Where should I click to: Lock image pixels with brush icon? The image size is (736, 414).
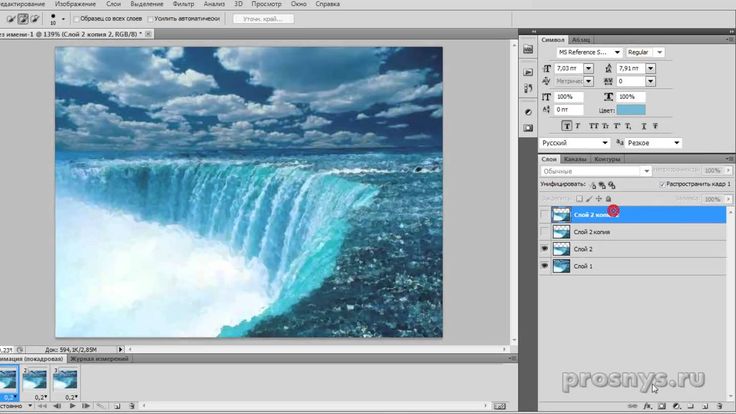coord(589,199)
